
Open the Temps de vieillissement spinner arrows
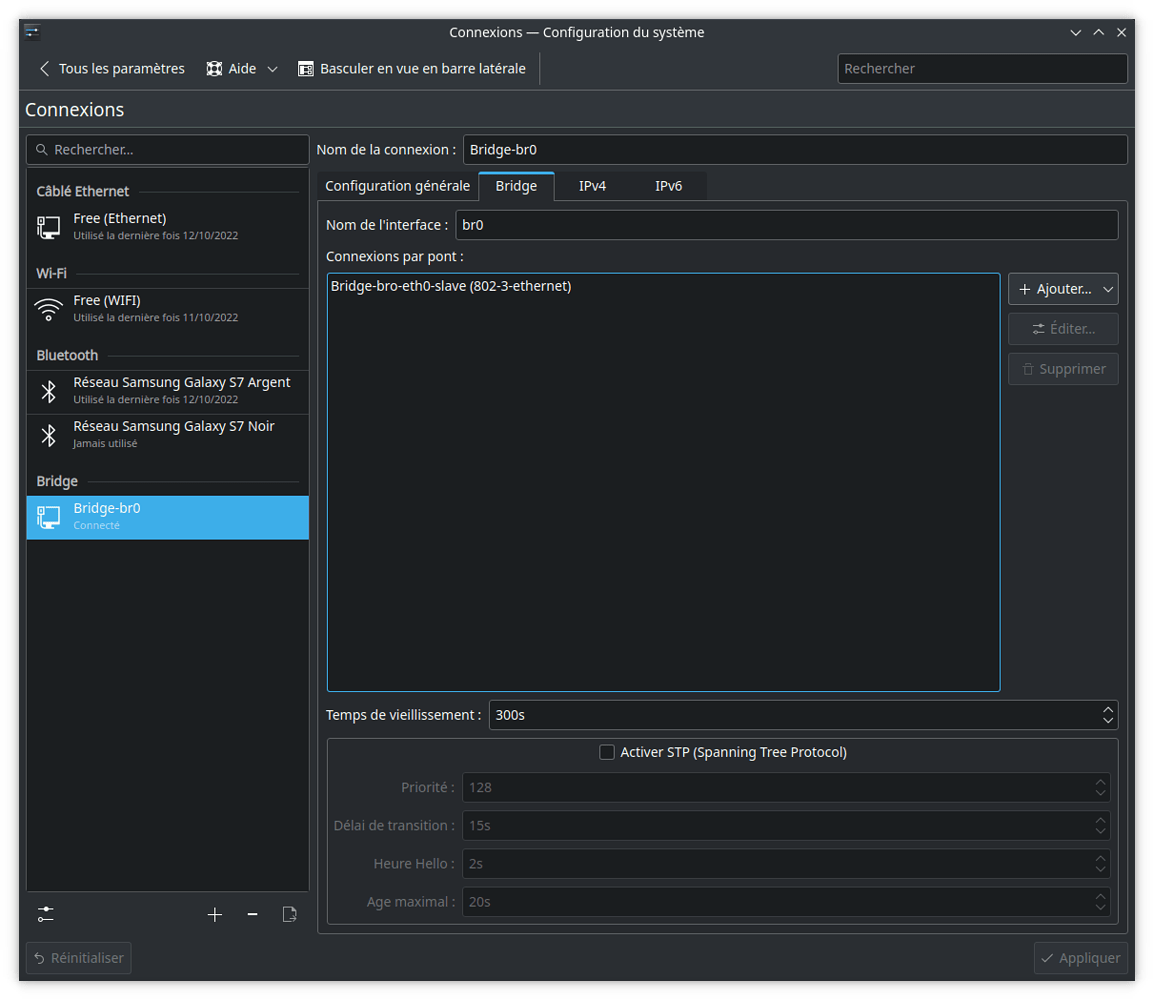click(x=1107, y=715)
